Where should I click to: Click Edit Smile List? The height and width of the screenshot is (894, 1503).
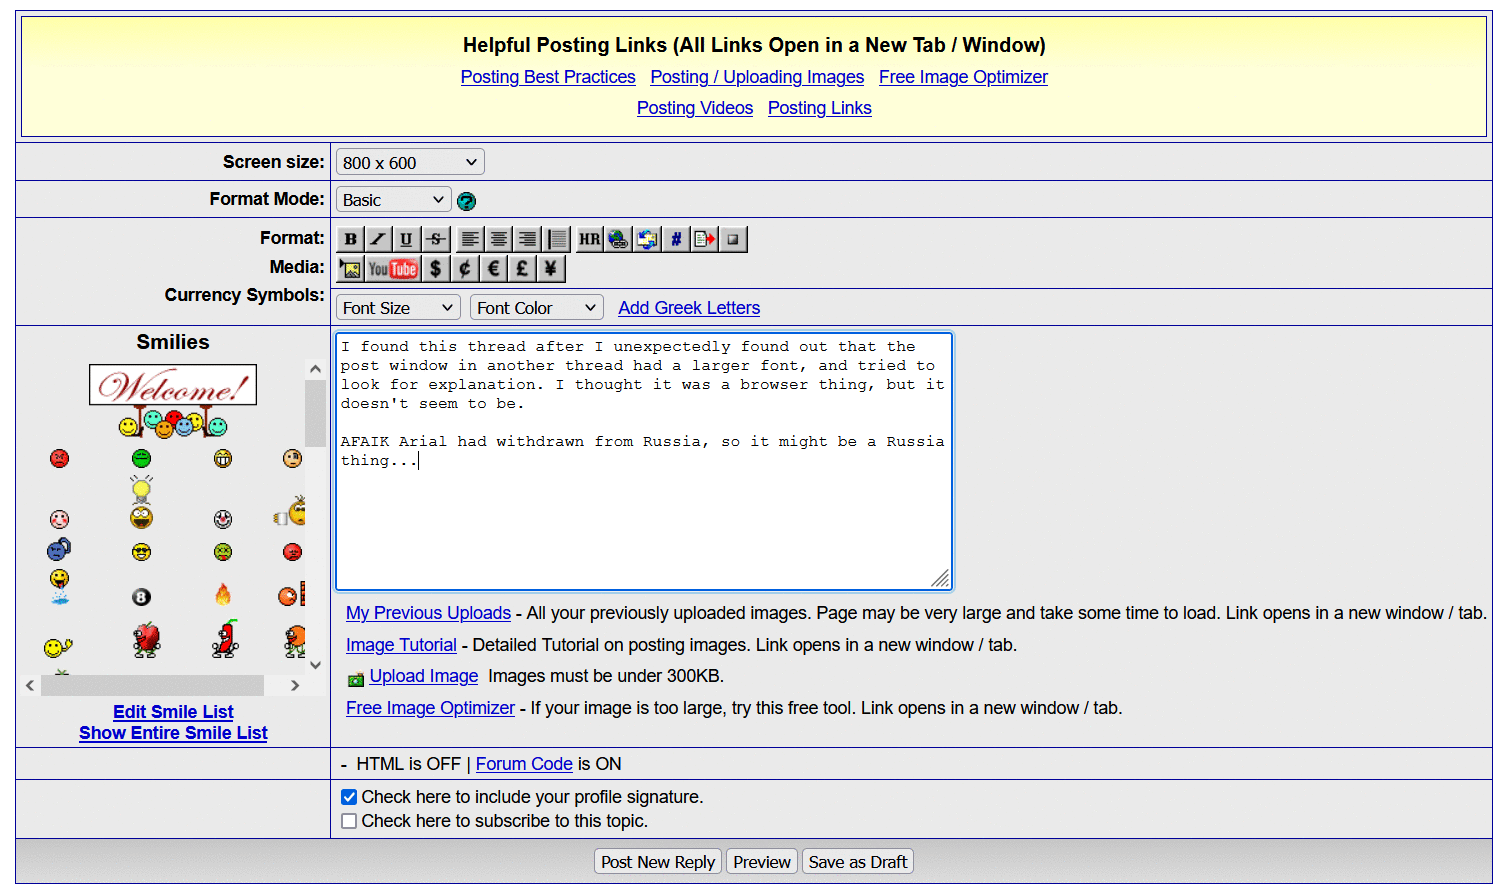[173, 712]
